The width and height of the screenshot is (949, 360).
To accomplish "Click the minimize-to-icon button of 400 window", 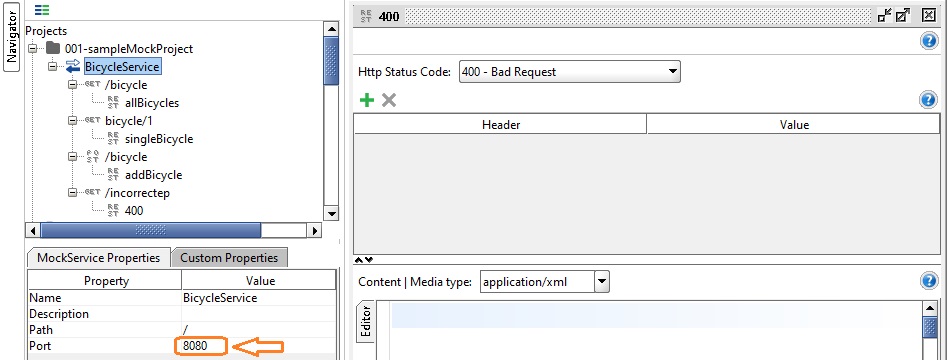I will (x=885, y=16).
